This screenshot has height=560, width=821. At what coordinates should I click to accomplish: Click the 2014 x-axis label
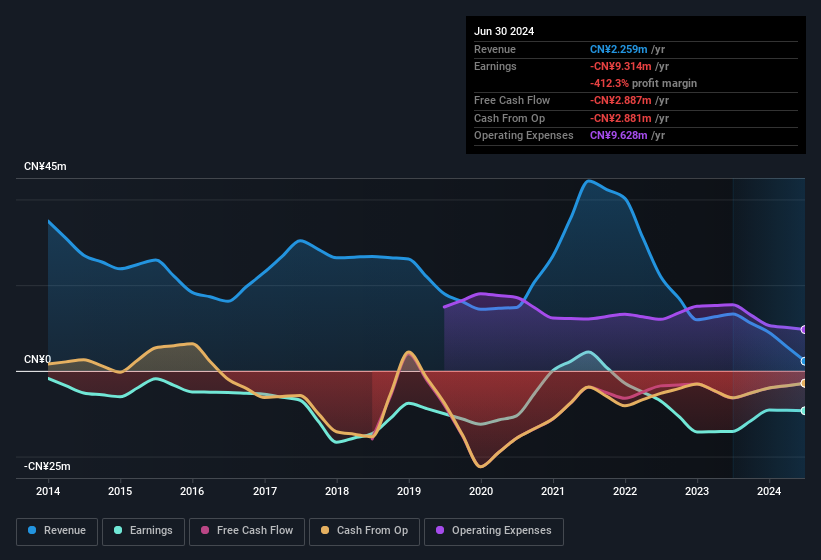coord(48,491)
